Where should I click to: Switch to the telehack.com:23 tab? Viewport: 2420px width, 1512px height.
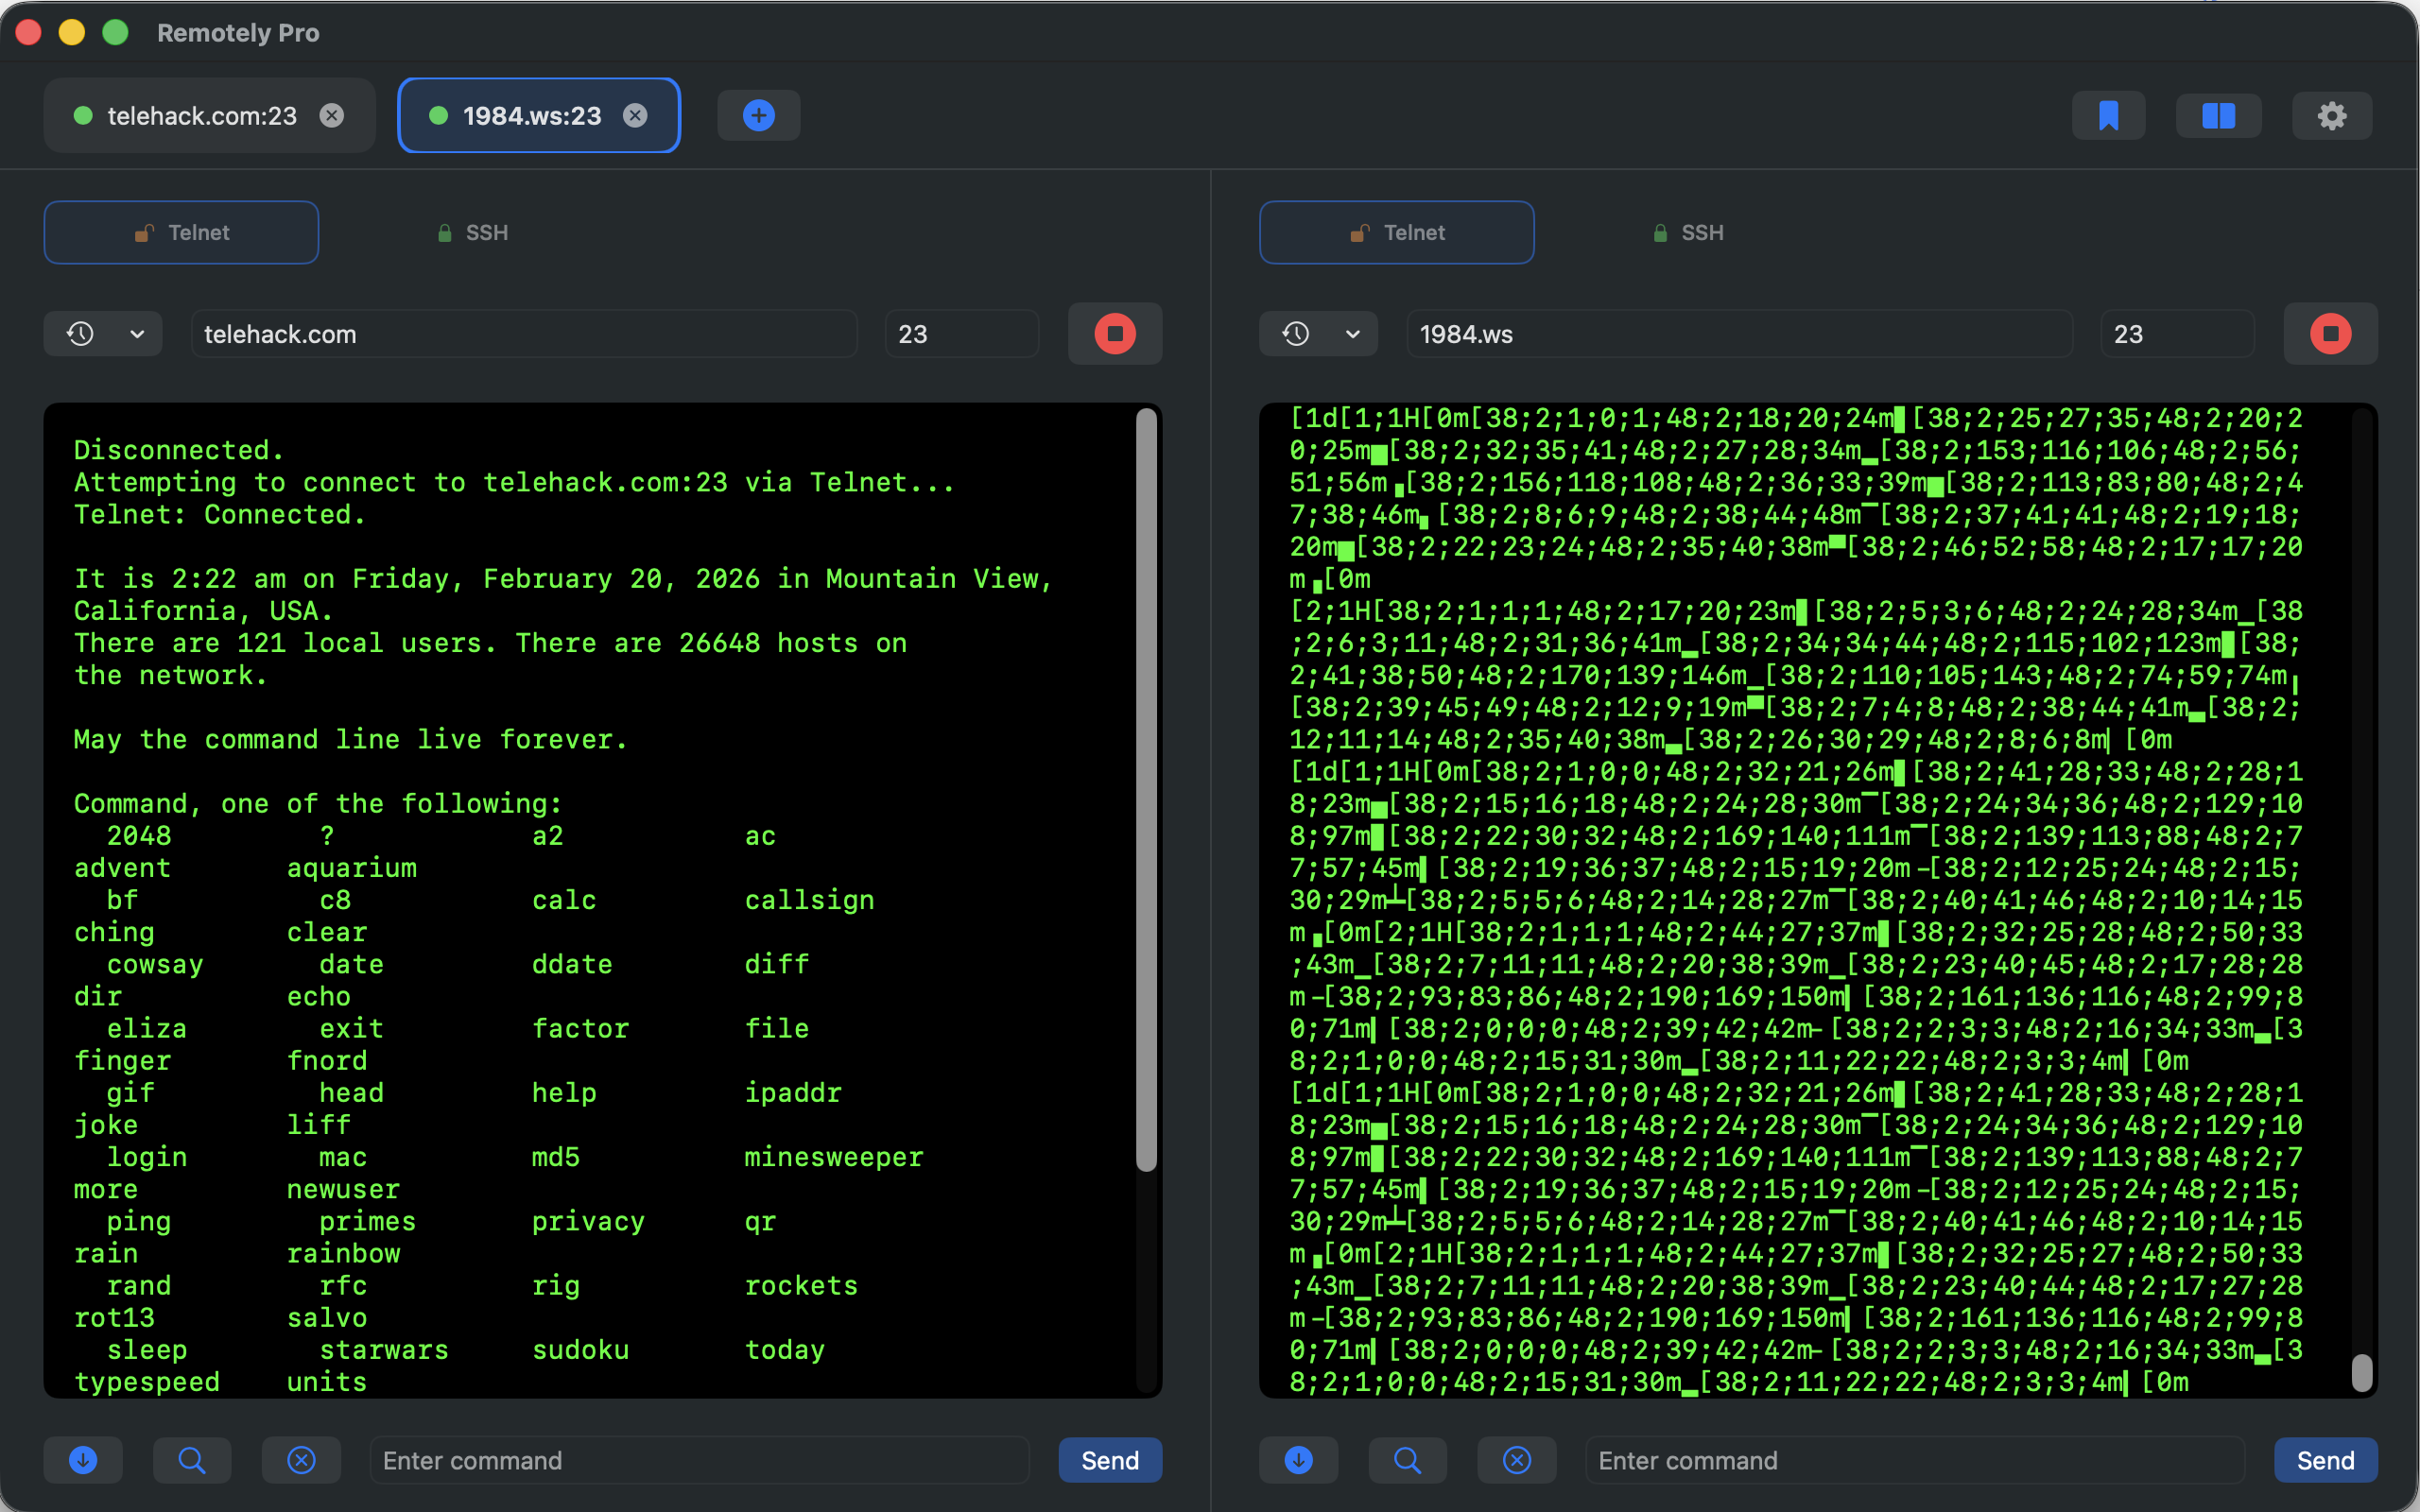[209, 116]
